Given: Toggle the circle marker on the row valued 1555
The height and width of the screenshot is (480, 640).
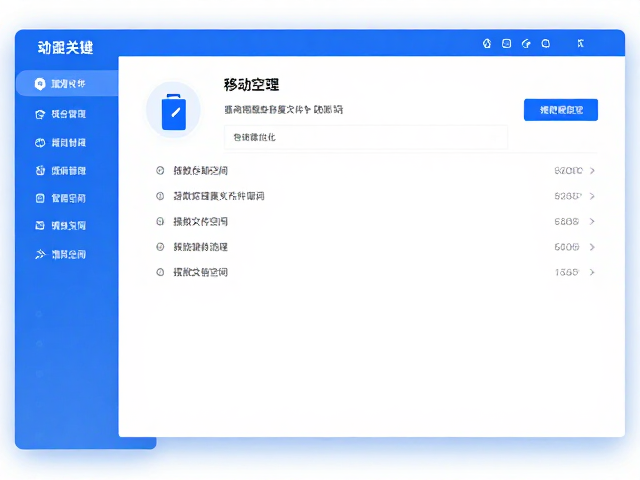Looking at the screenshot, I should 160,272.
